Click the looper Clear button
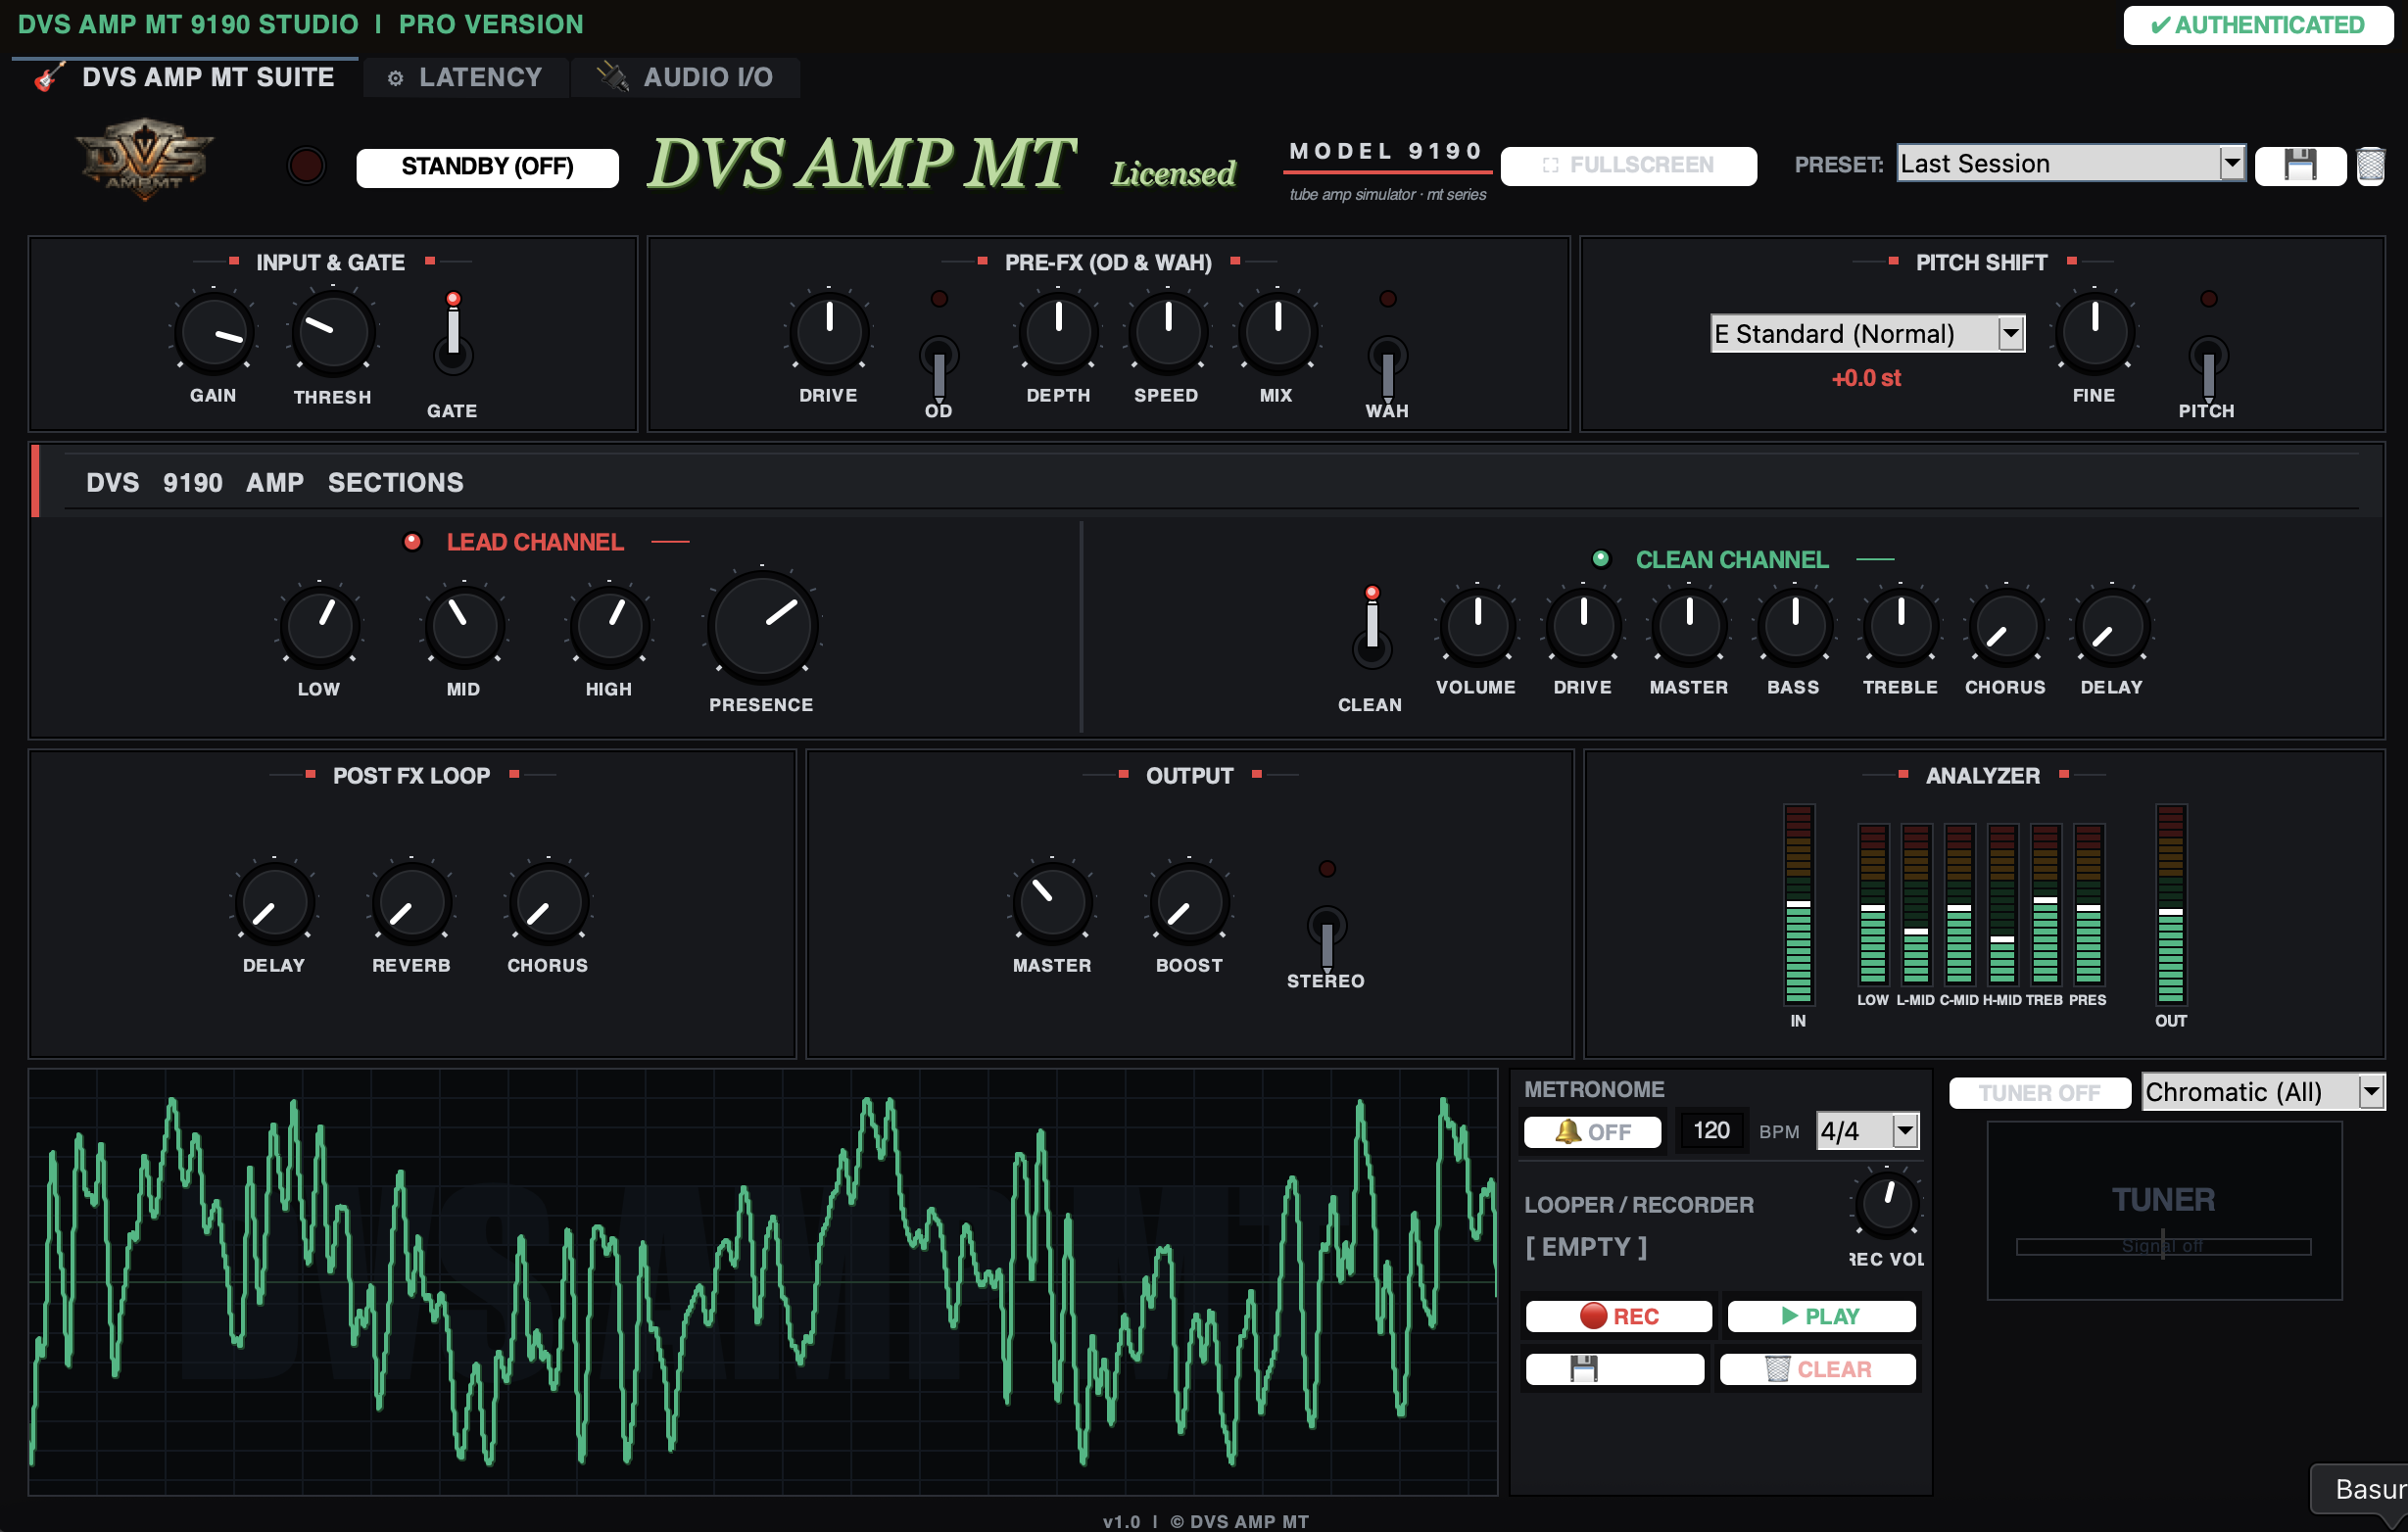 click(1817, 1369)
